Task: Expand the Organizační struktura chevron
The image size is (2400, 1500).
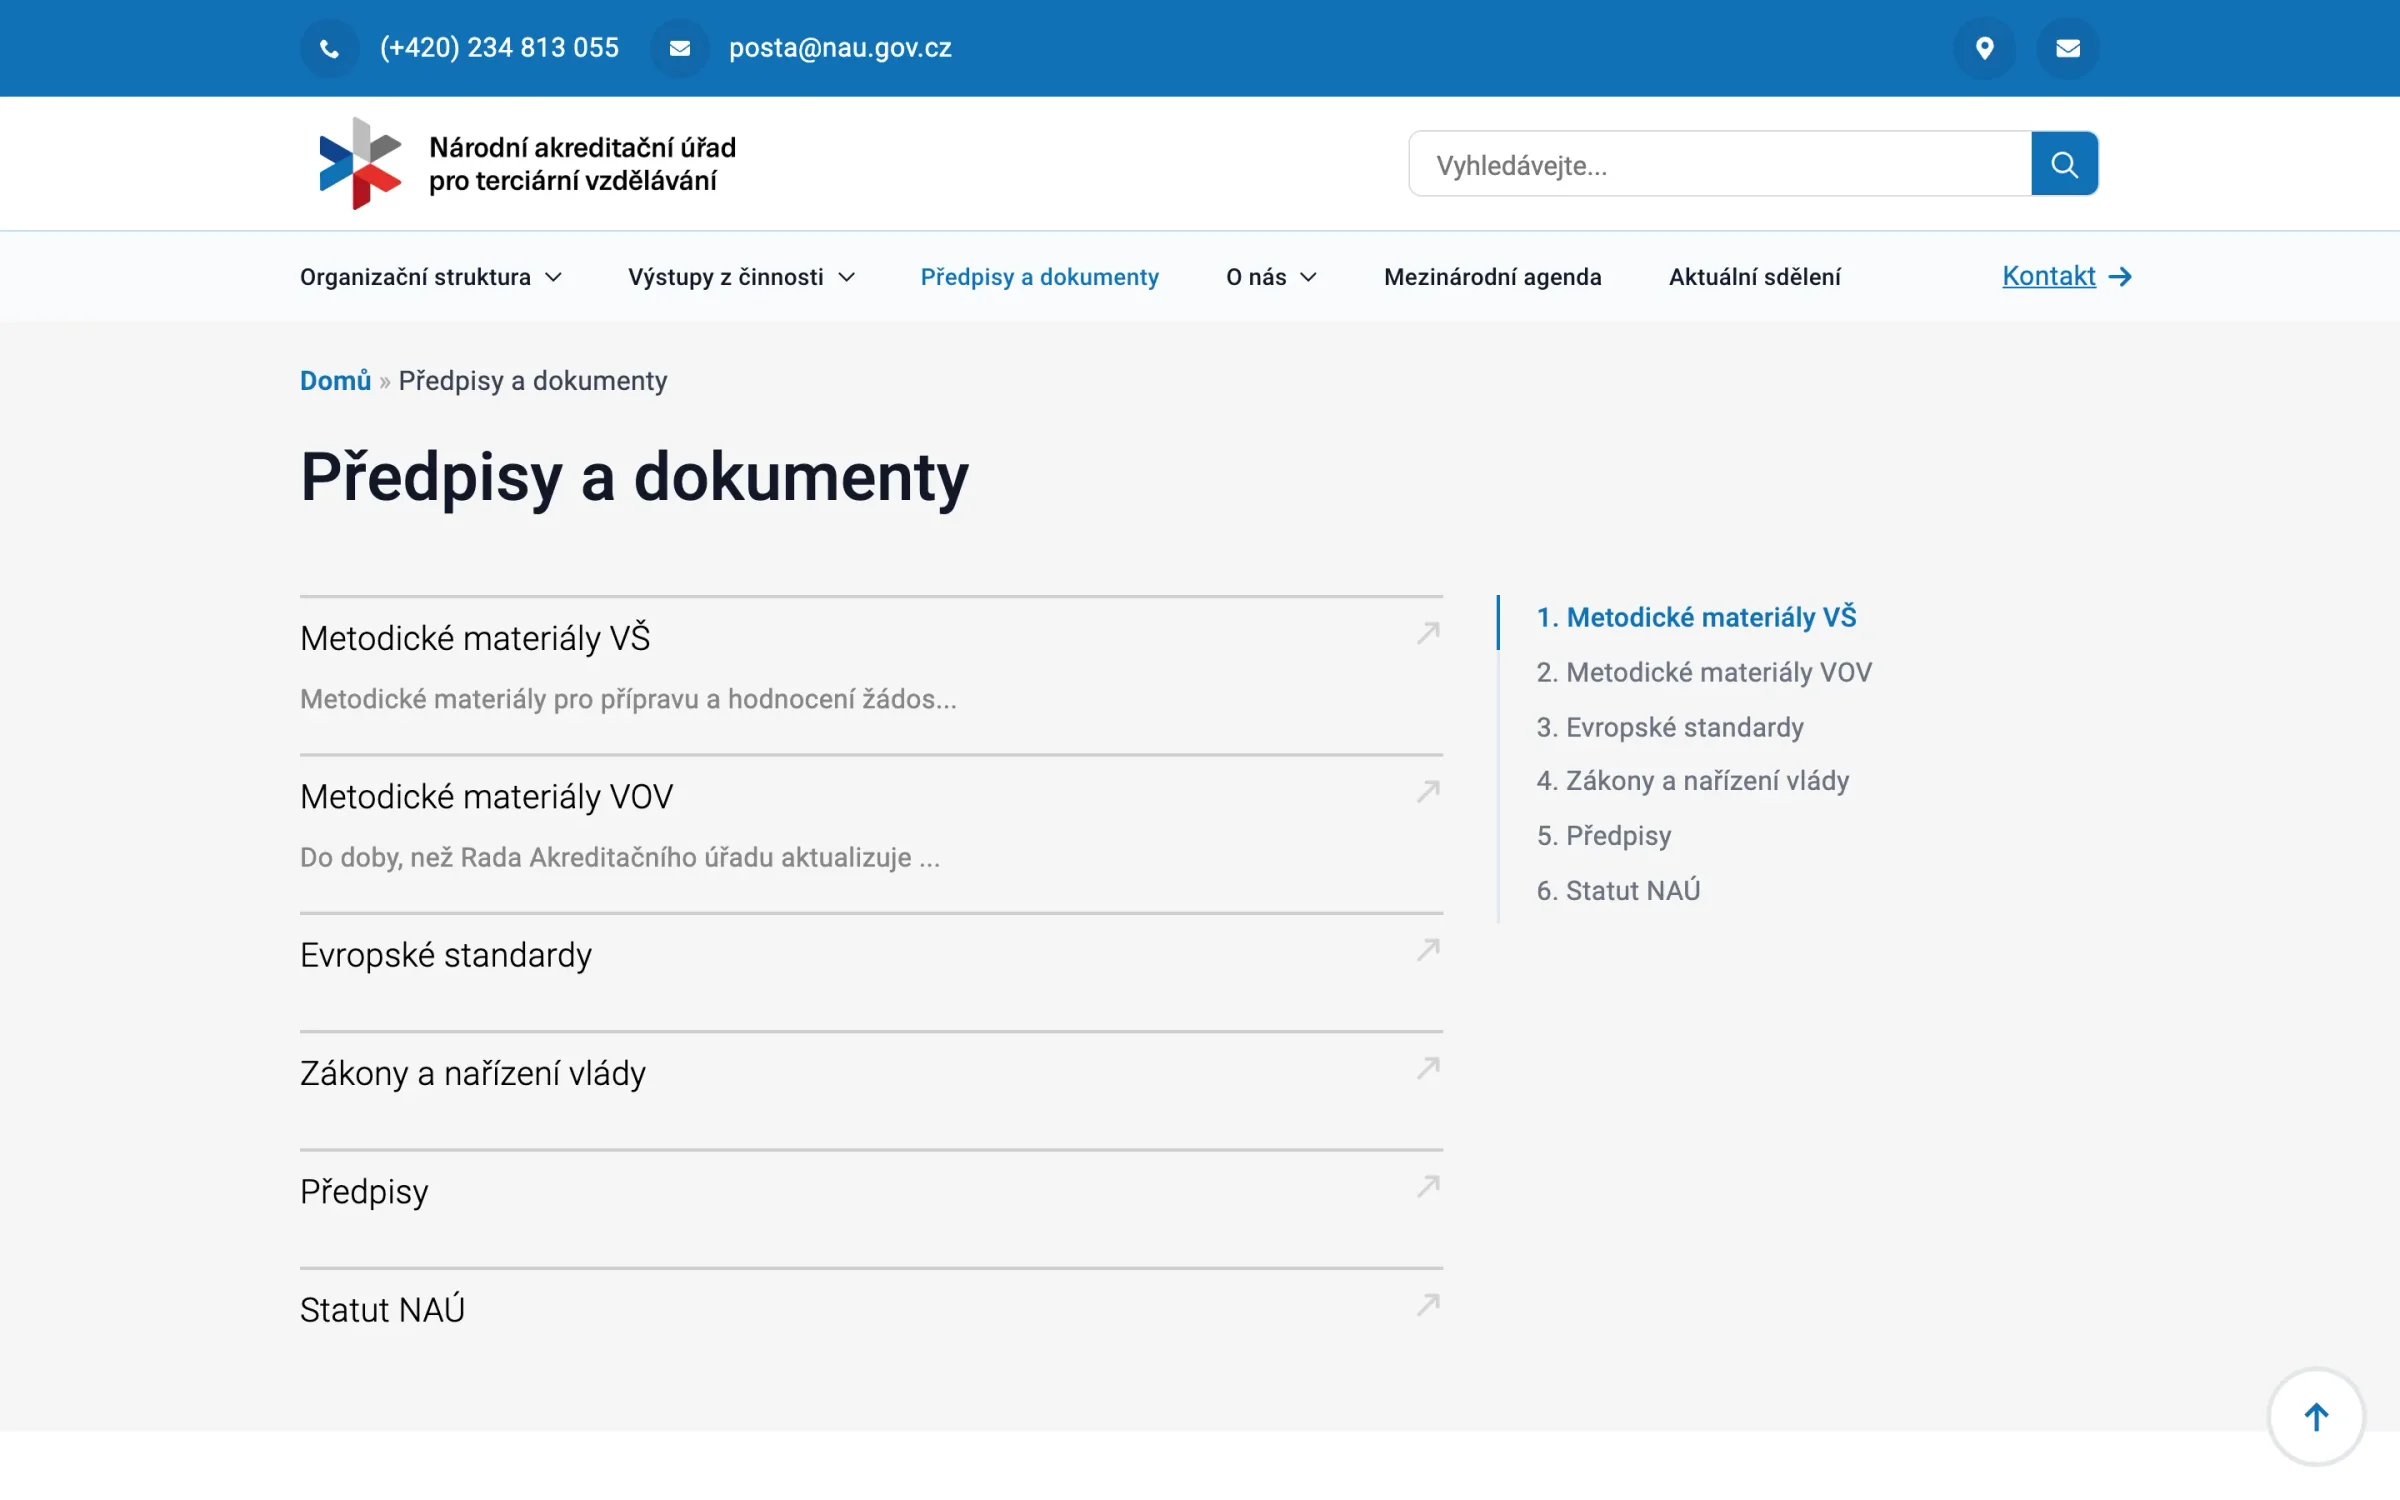Action: pos(553,278)
